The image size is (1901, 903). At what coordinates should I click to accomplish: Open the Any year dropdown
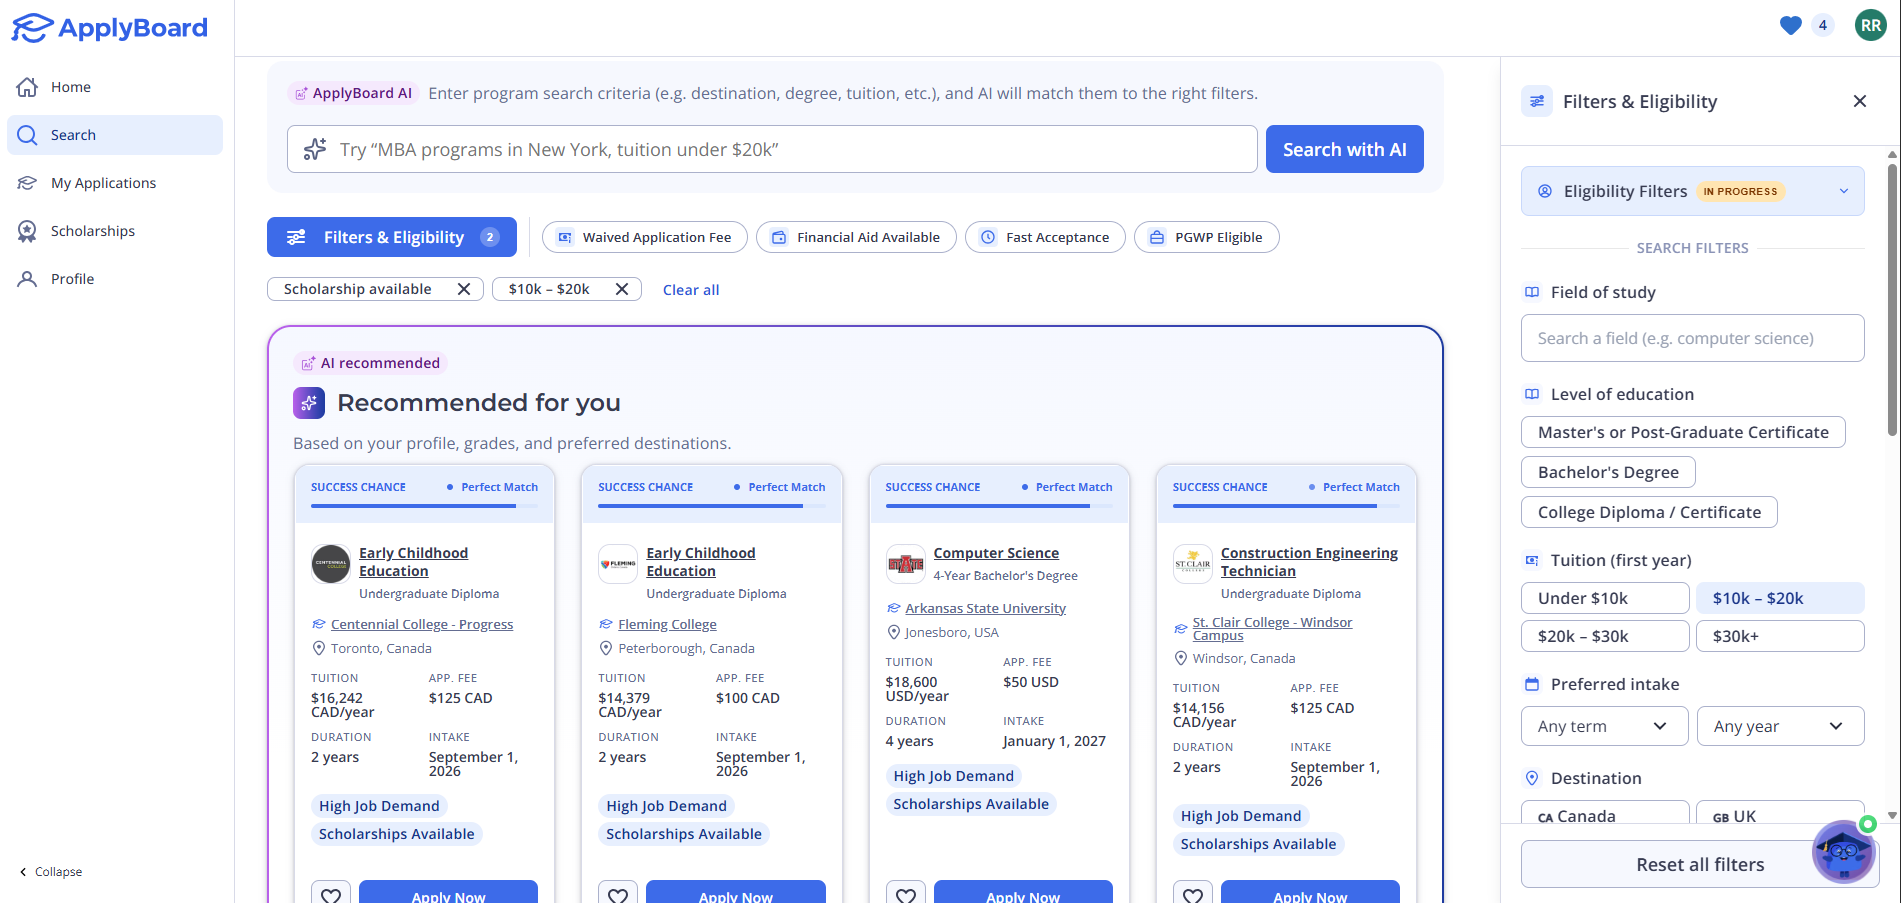[x=1780, y=726]
